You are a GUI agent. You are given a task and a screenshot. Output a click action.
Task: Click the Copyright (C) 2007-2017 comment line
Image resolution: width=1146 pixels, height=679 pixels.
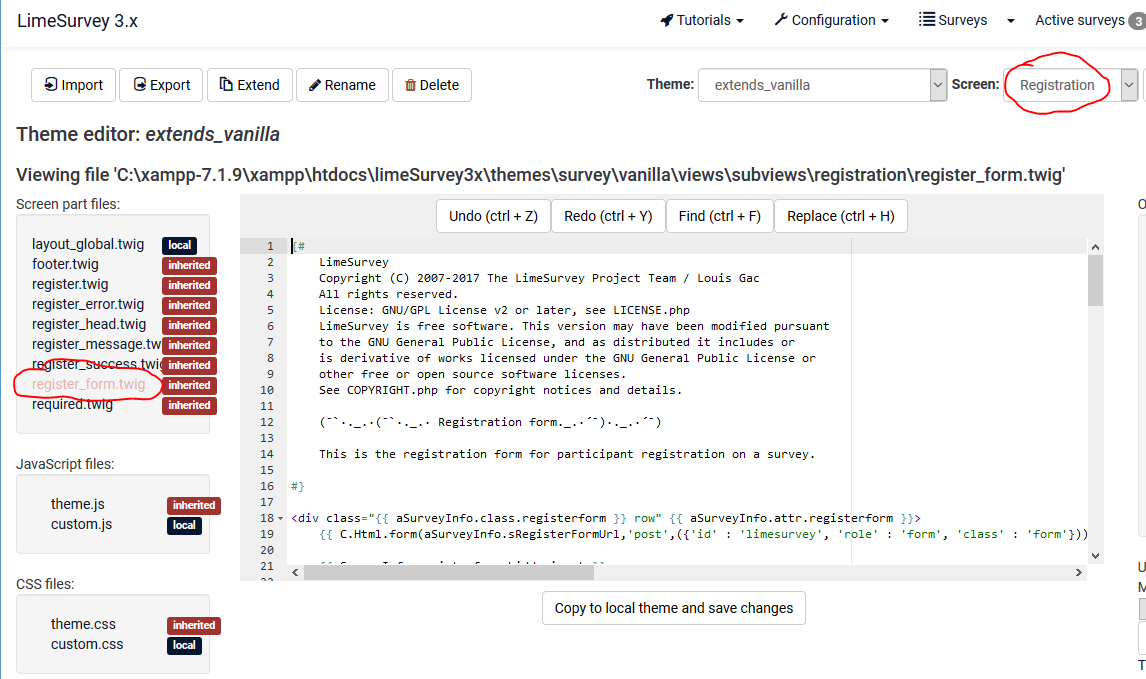(x=539, y=278)
